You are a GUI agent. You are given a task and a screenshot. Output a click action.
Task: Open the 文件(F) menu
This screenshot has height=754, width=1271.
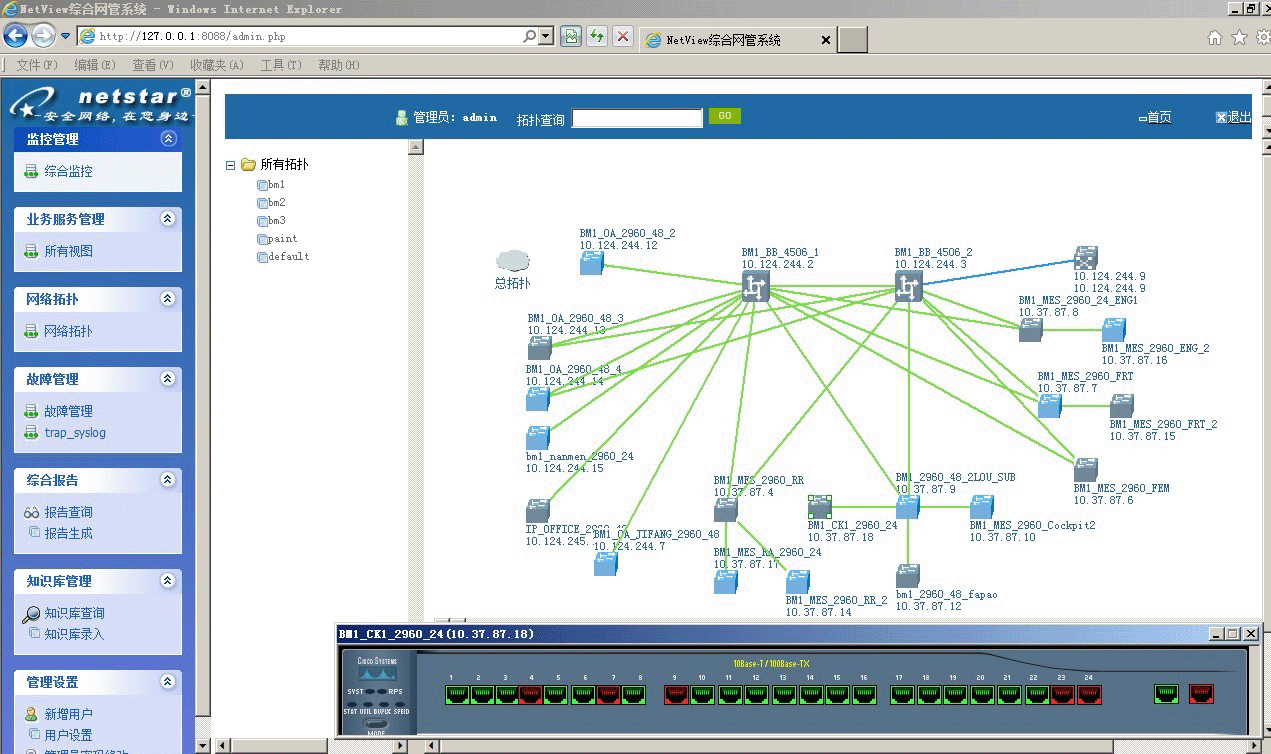click(x=37, y=65)
